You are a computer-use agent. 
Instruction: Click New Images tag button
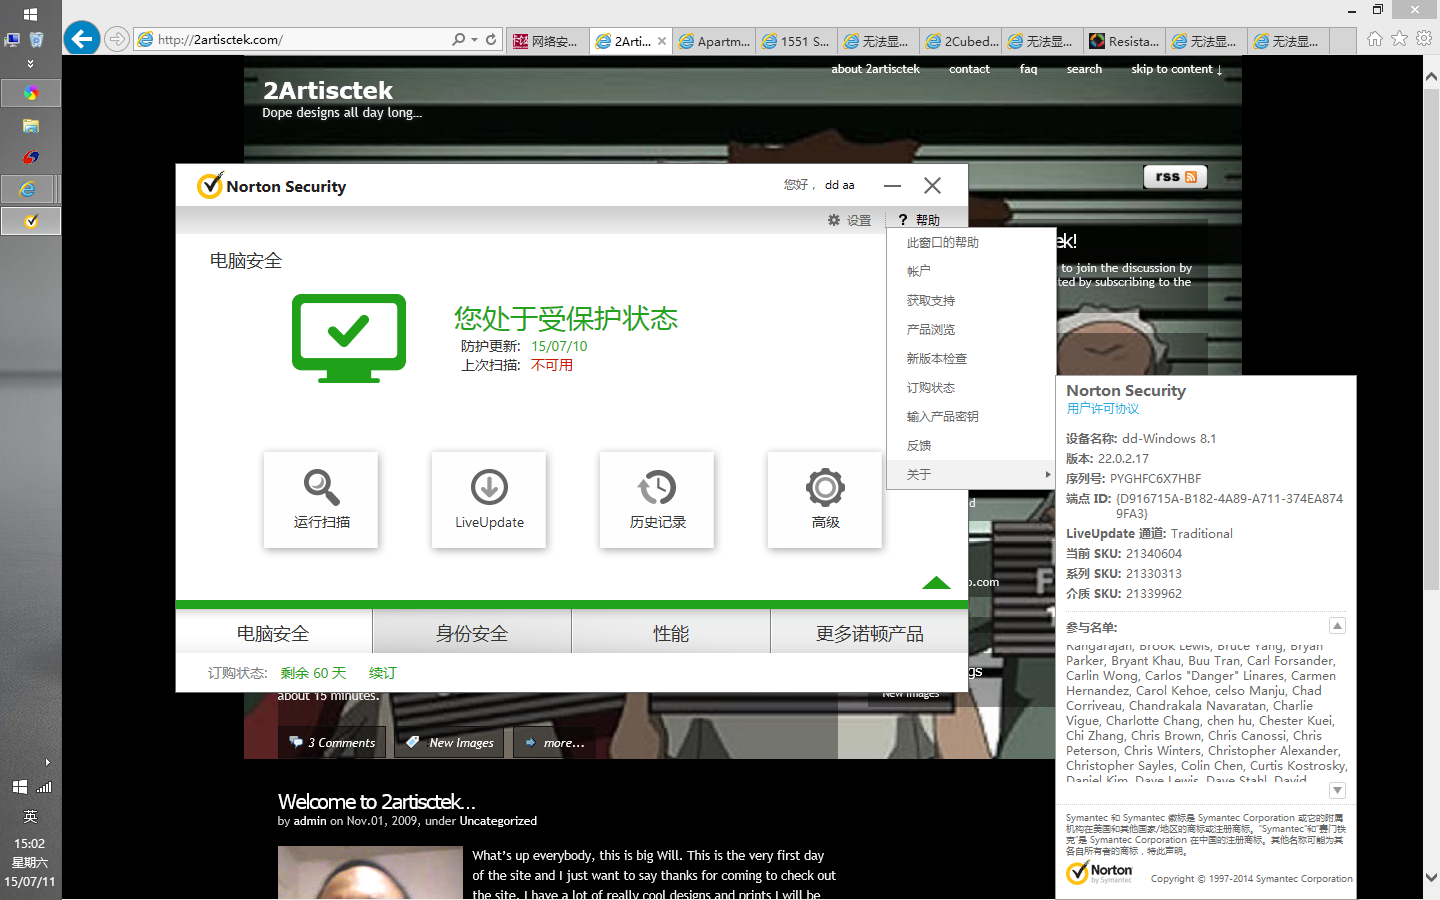450,742
